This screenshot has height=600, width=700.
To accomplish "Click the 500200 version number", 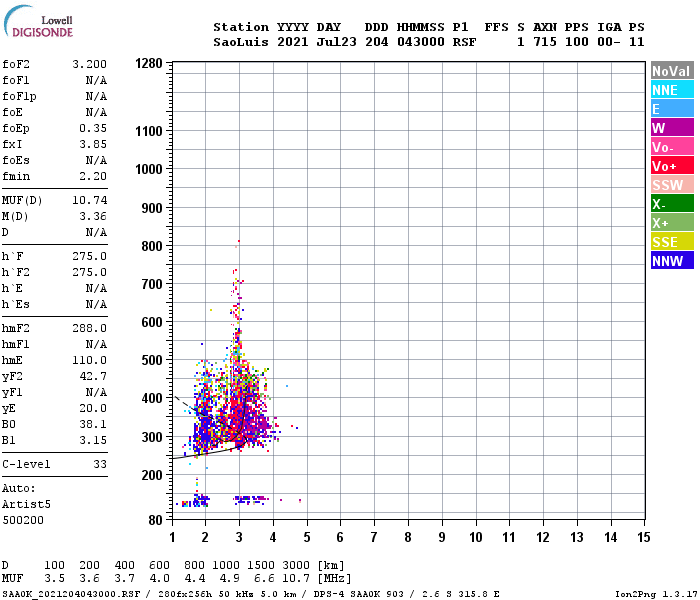I will point(23,521).
